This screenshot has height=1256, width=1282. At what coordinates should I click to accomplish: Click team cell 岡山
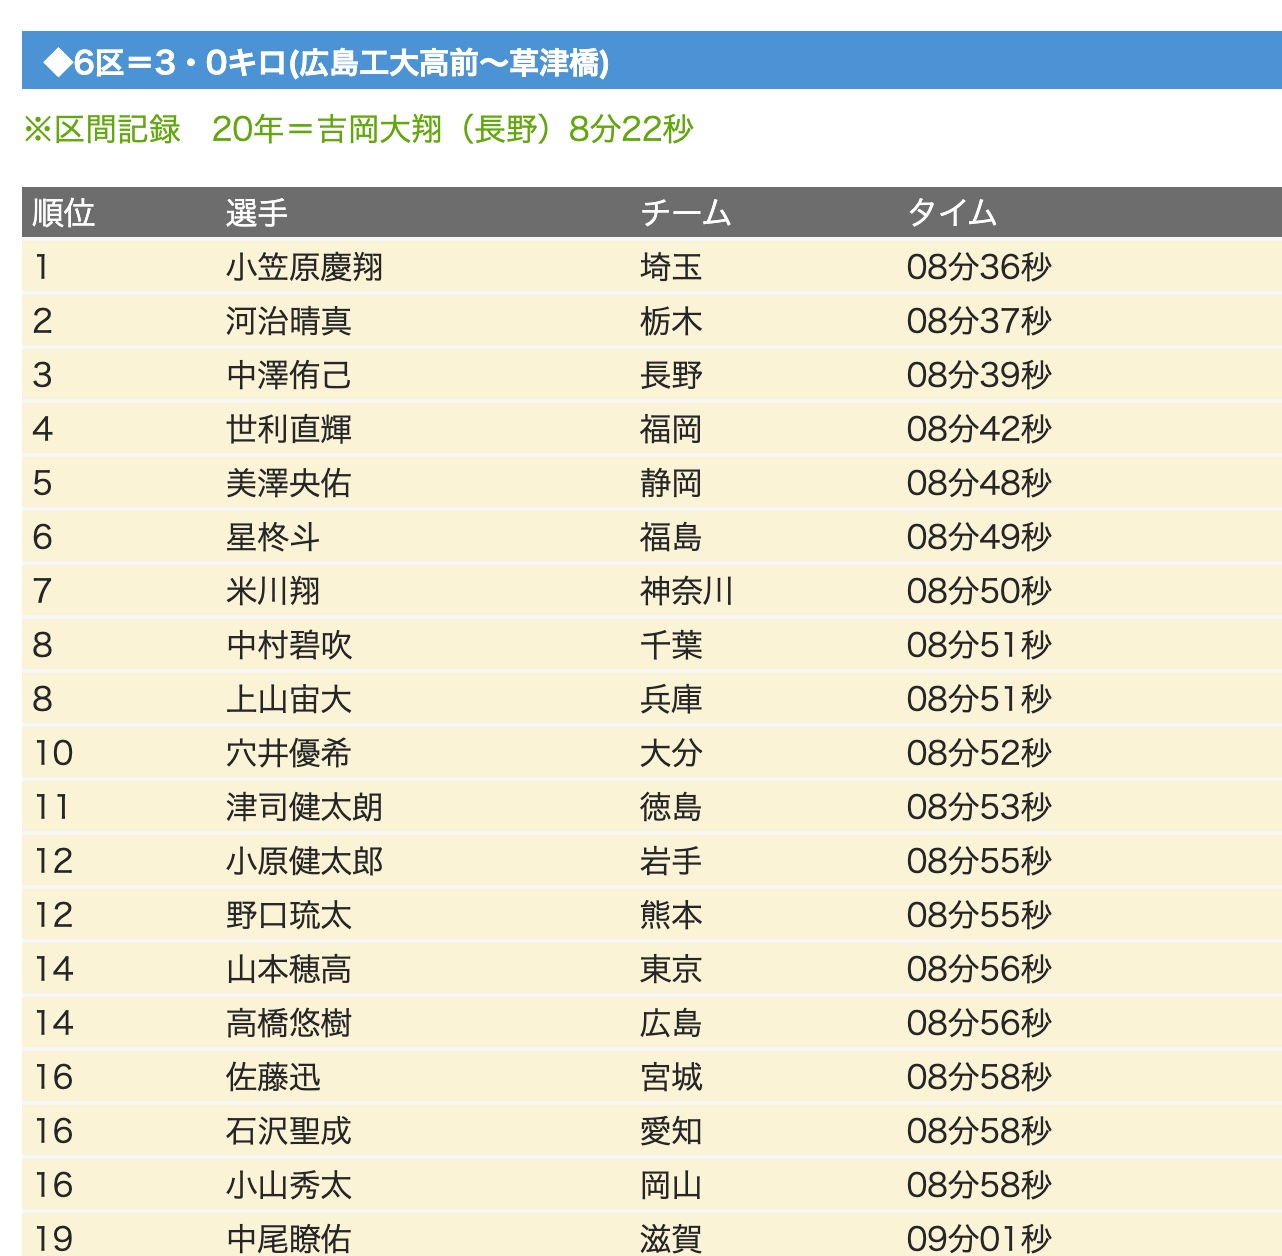[671, 1185]
